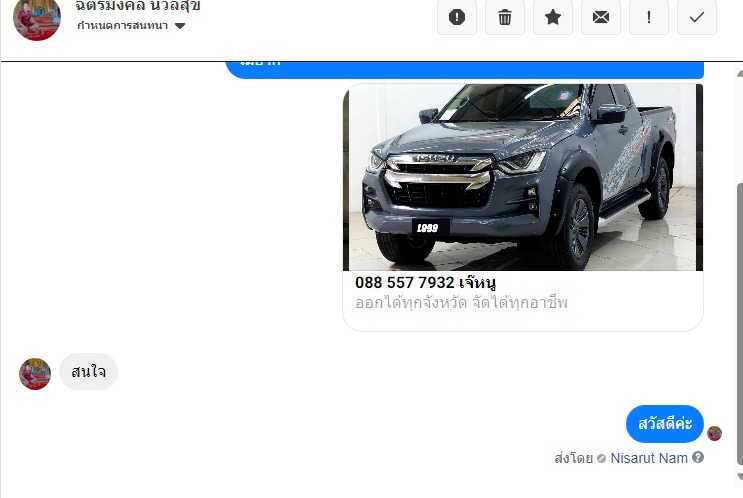Click the '088 557 7932 เจ๊หนู' card title
The width and height of the screenshot is (743, 498).
pos(425,283)
